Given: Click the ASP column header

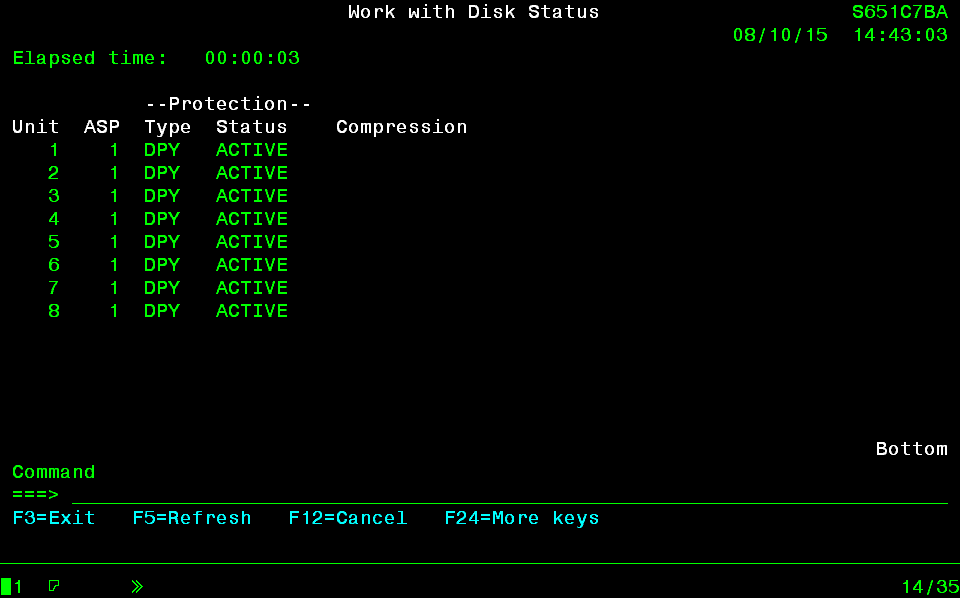Looking at the screenshot, I should click(102, 127).
